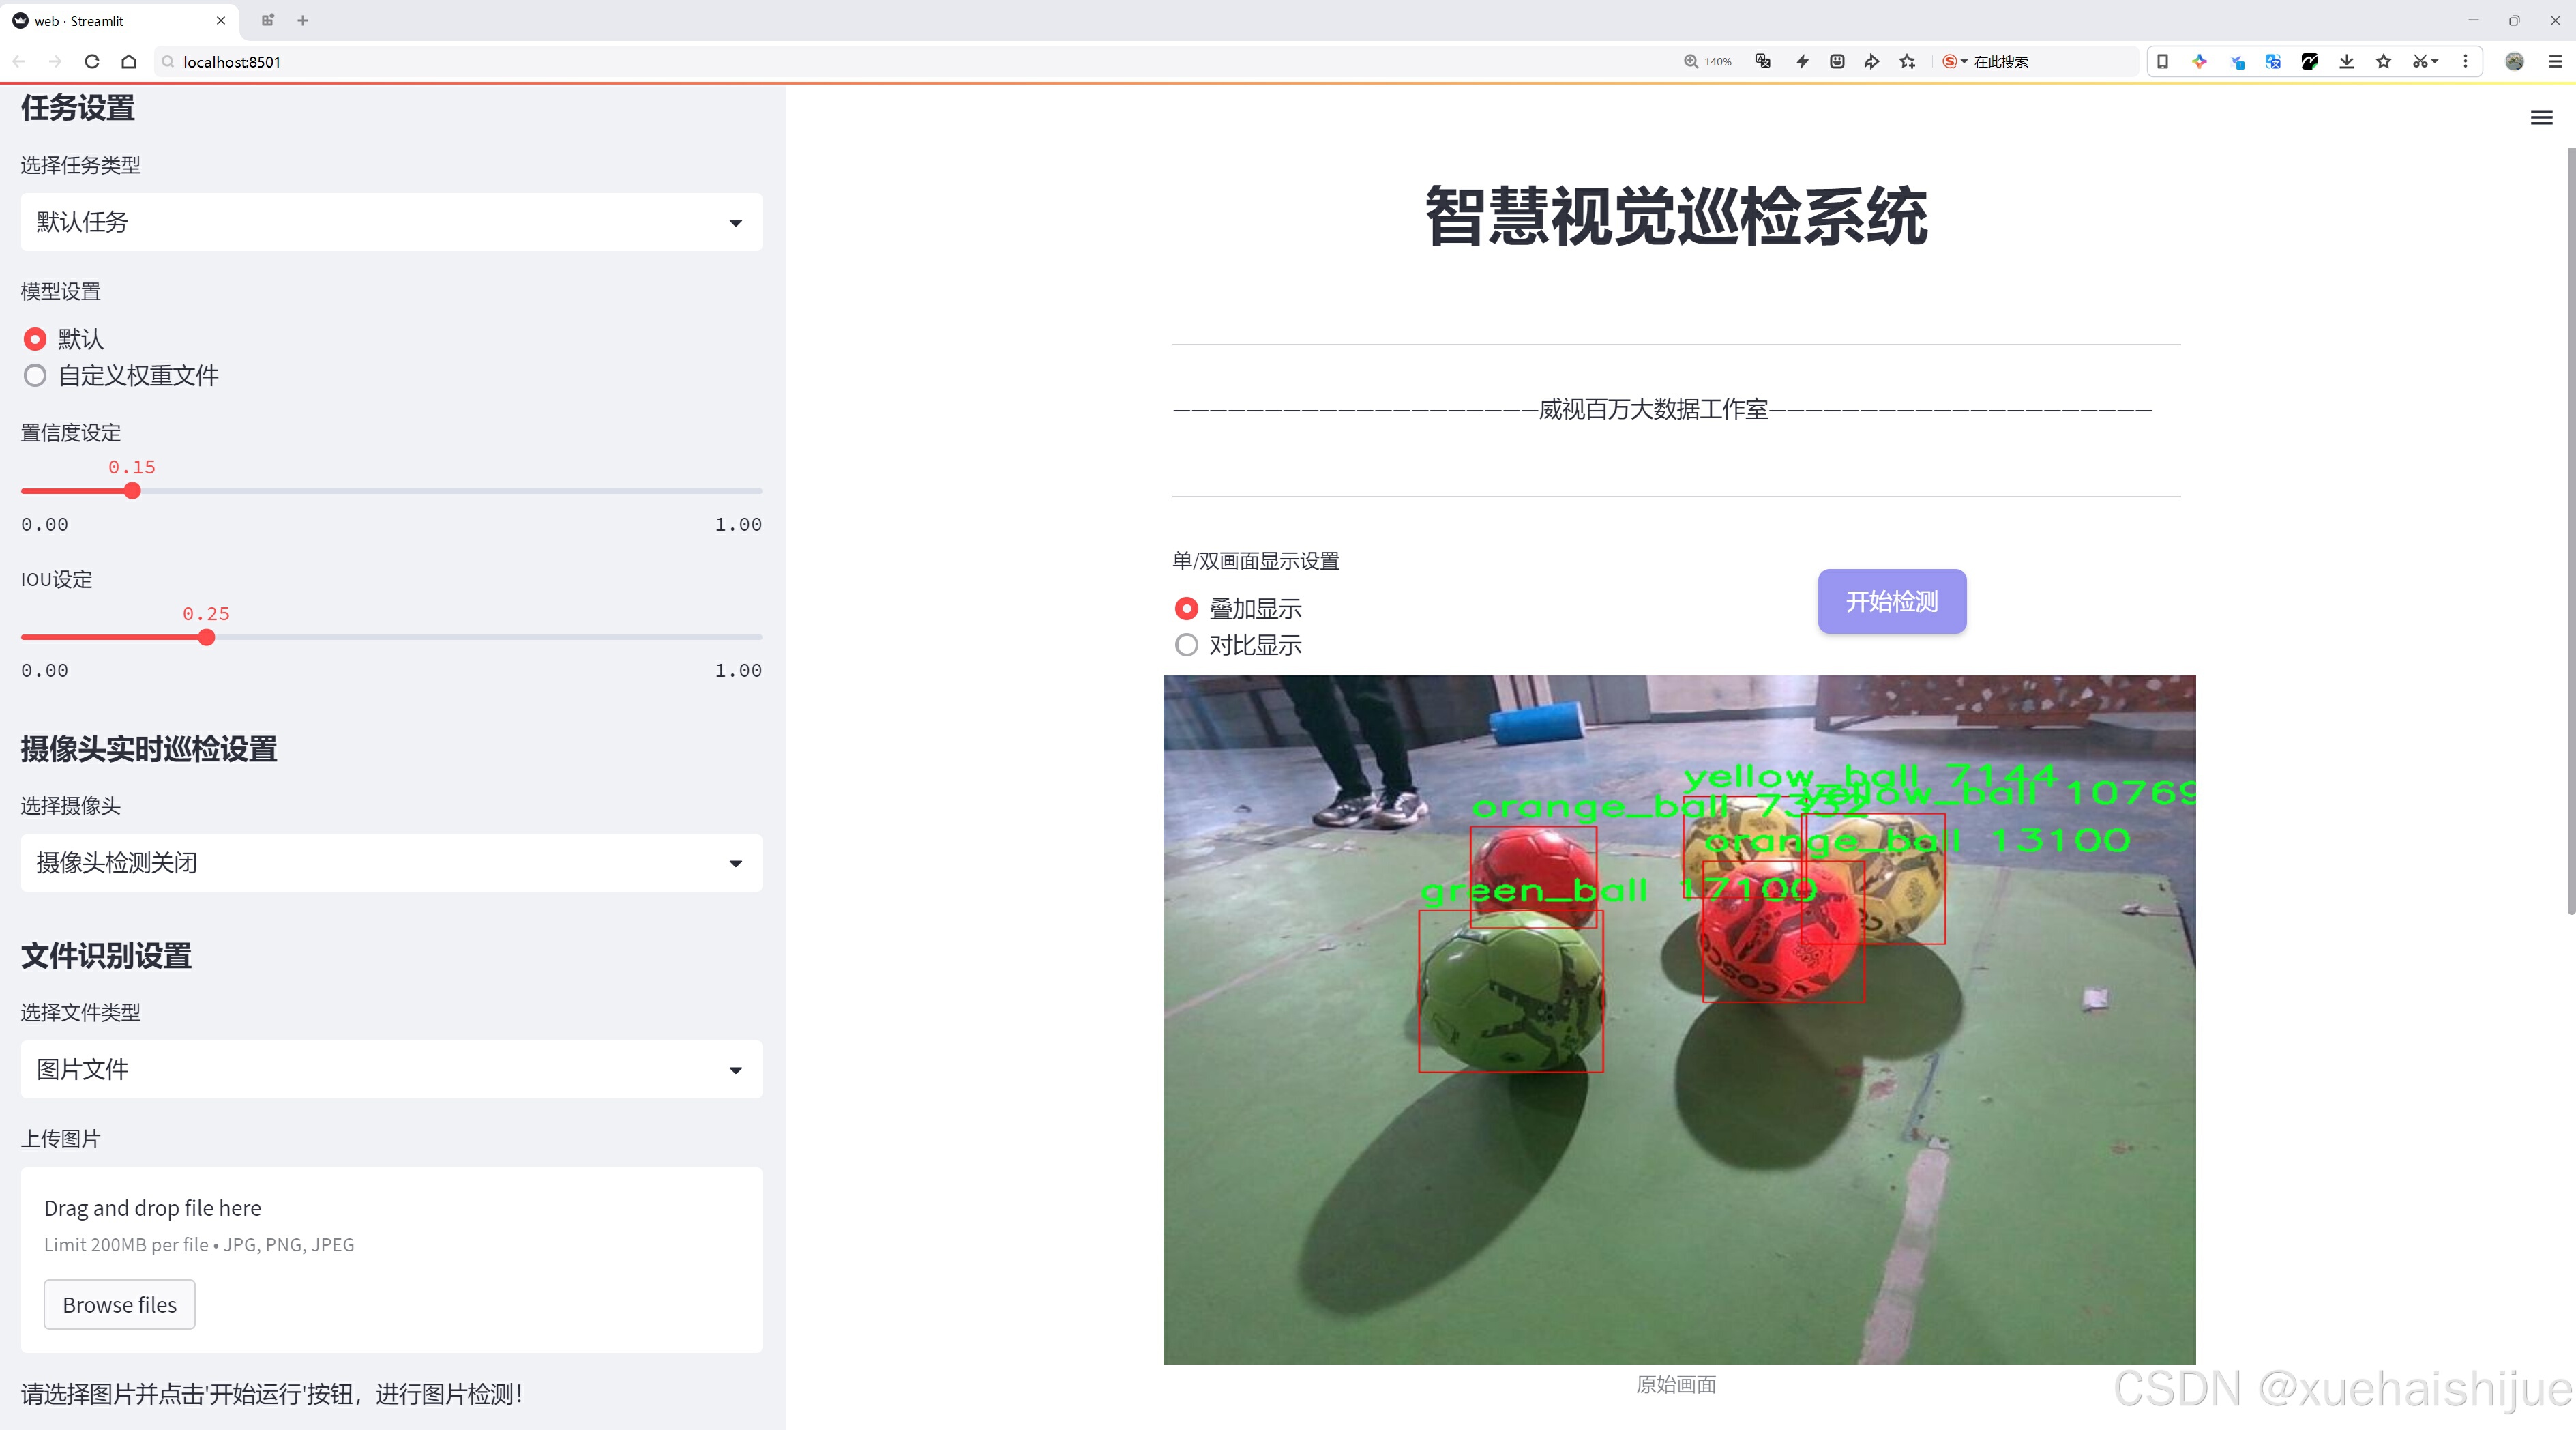This screenshot has height=1430, width=2576.
Task: Click the black-green leaf extension icon
Action: 2310,61
